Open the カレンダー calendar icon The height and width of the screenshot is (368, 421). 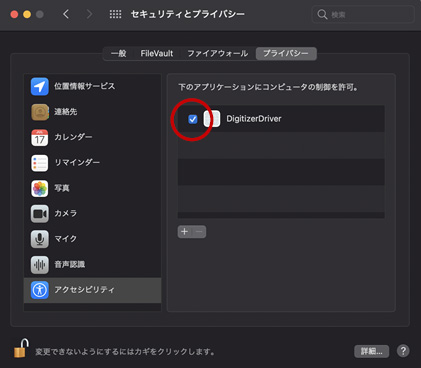pyautogui.click(x=40, y=137)
